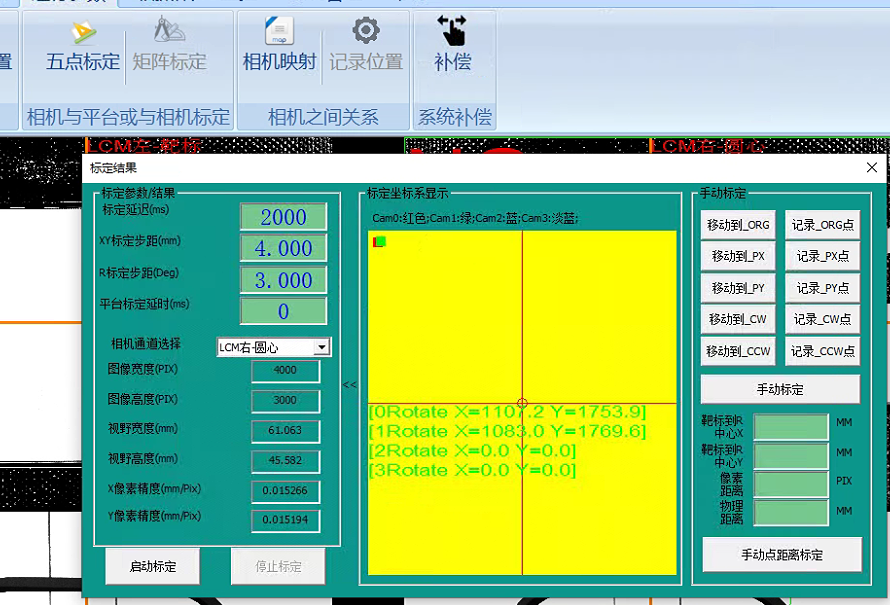Close the 标定结果 dialog
890x605 pixels.
tap(872, 168)
